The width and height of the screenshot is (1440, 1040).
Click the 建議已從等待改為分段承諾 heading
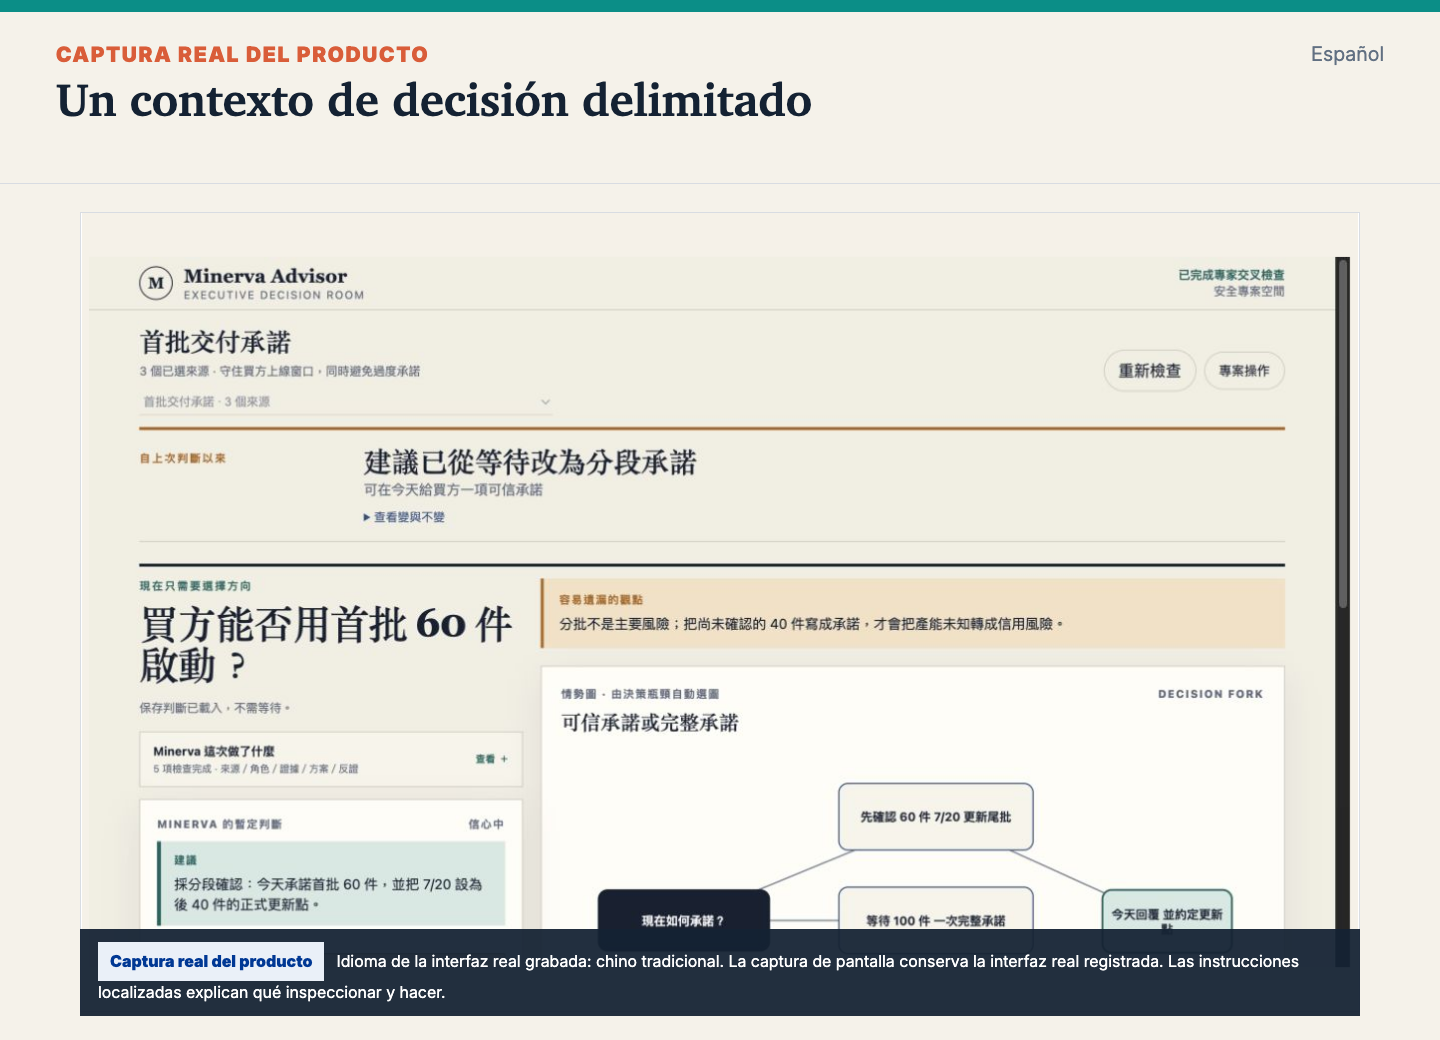tap(530, 463)
